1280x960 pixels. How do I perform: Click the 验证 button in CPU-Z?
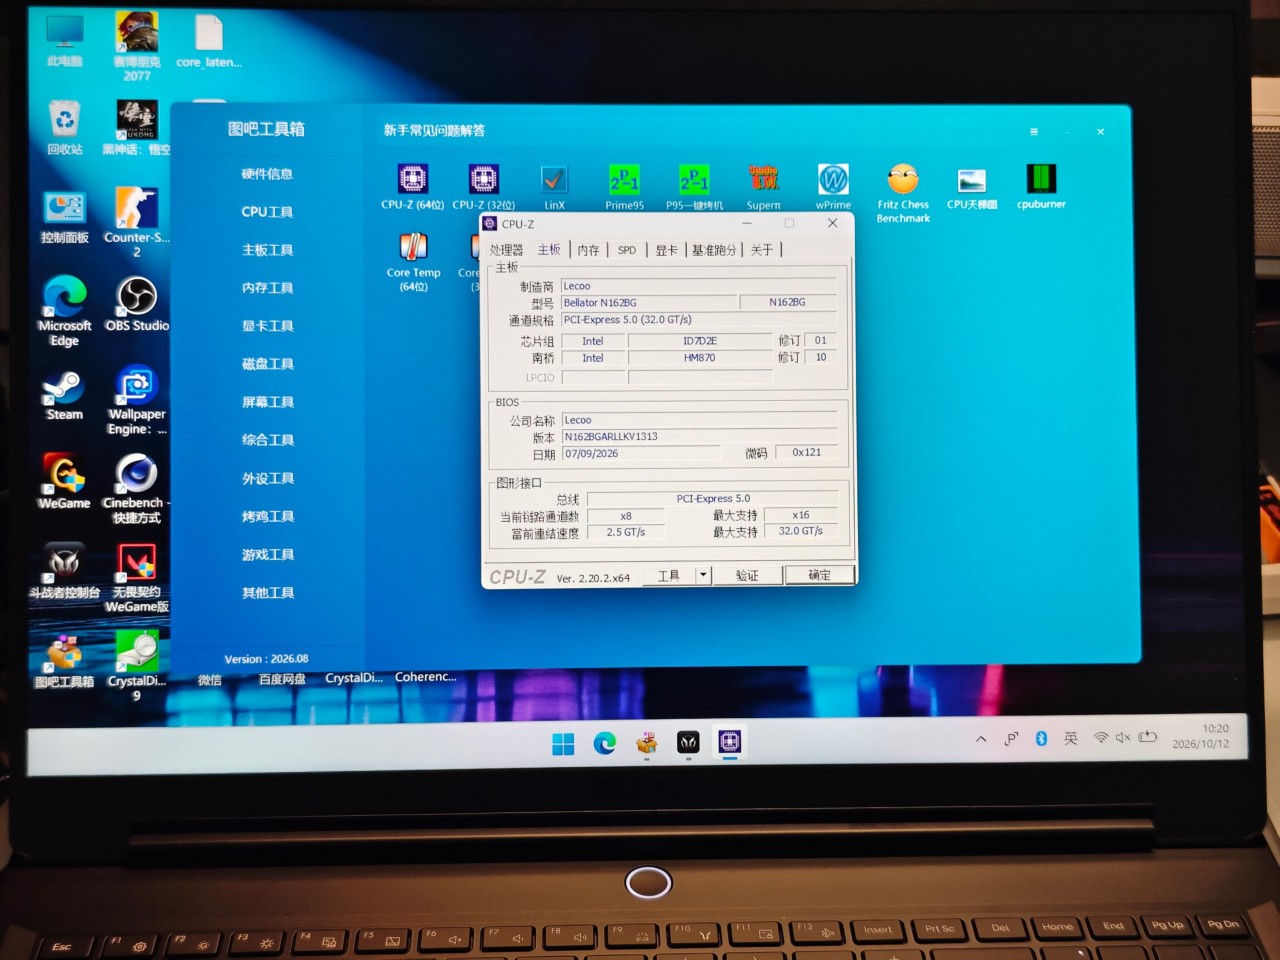pos(747,575)
